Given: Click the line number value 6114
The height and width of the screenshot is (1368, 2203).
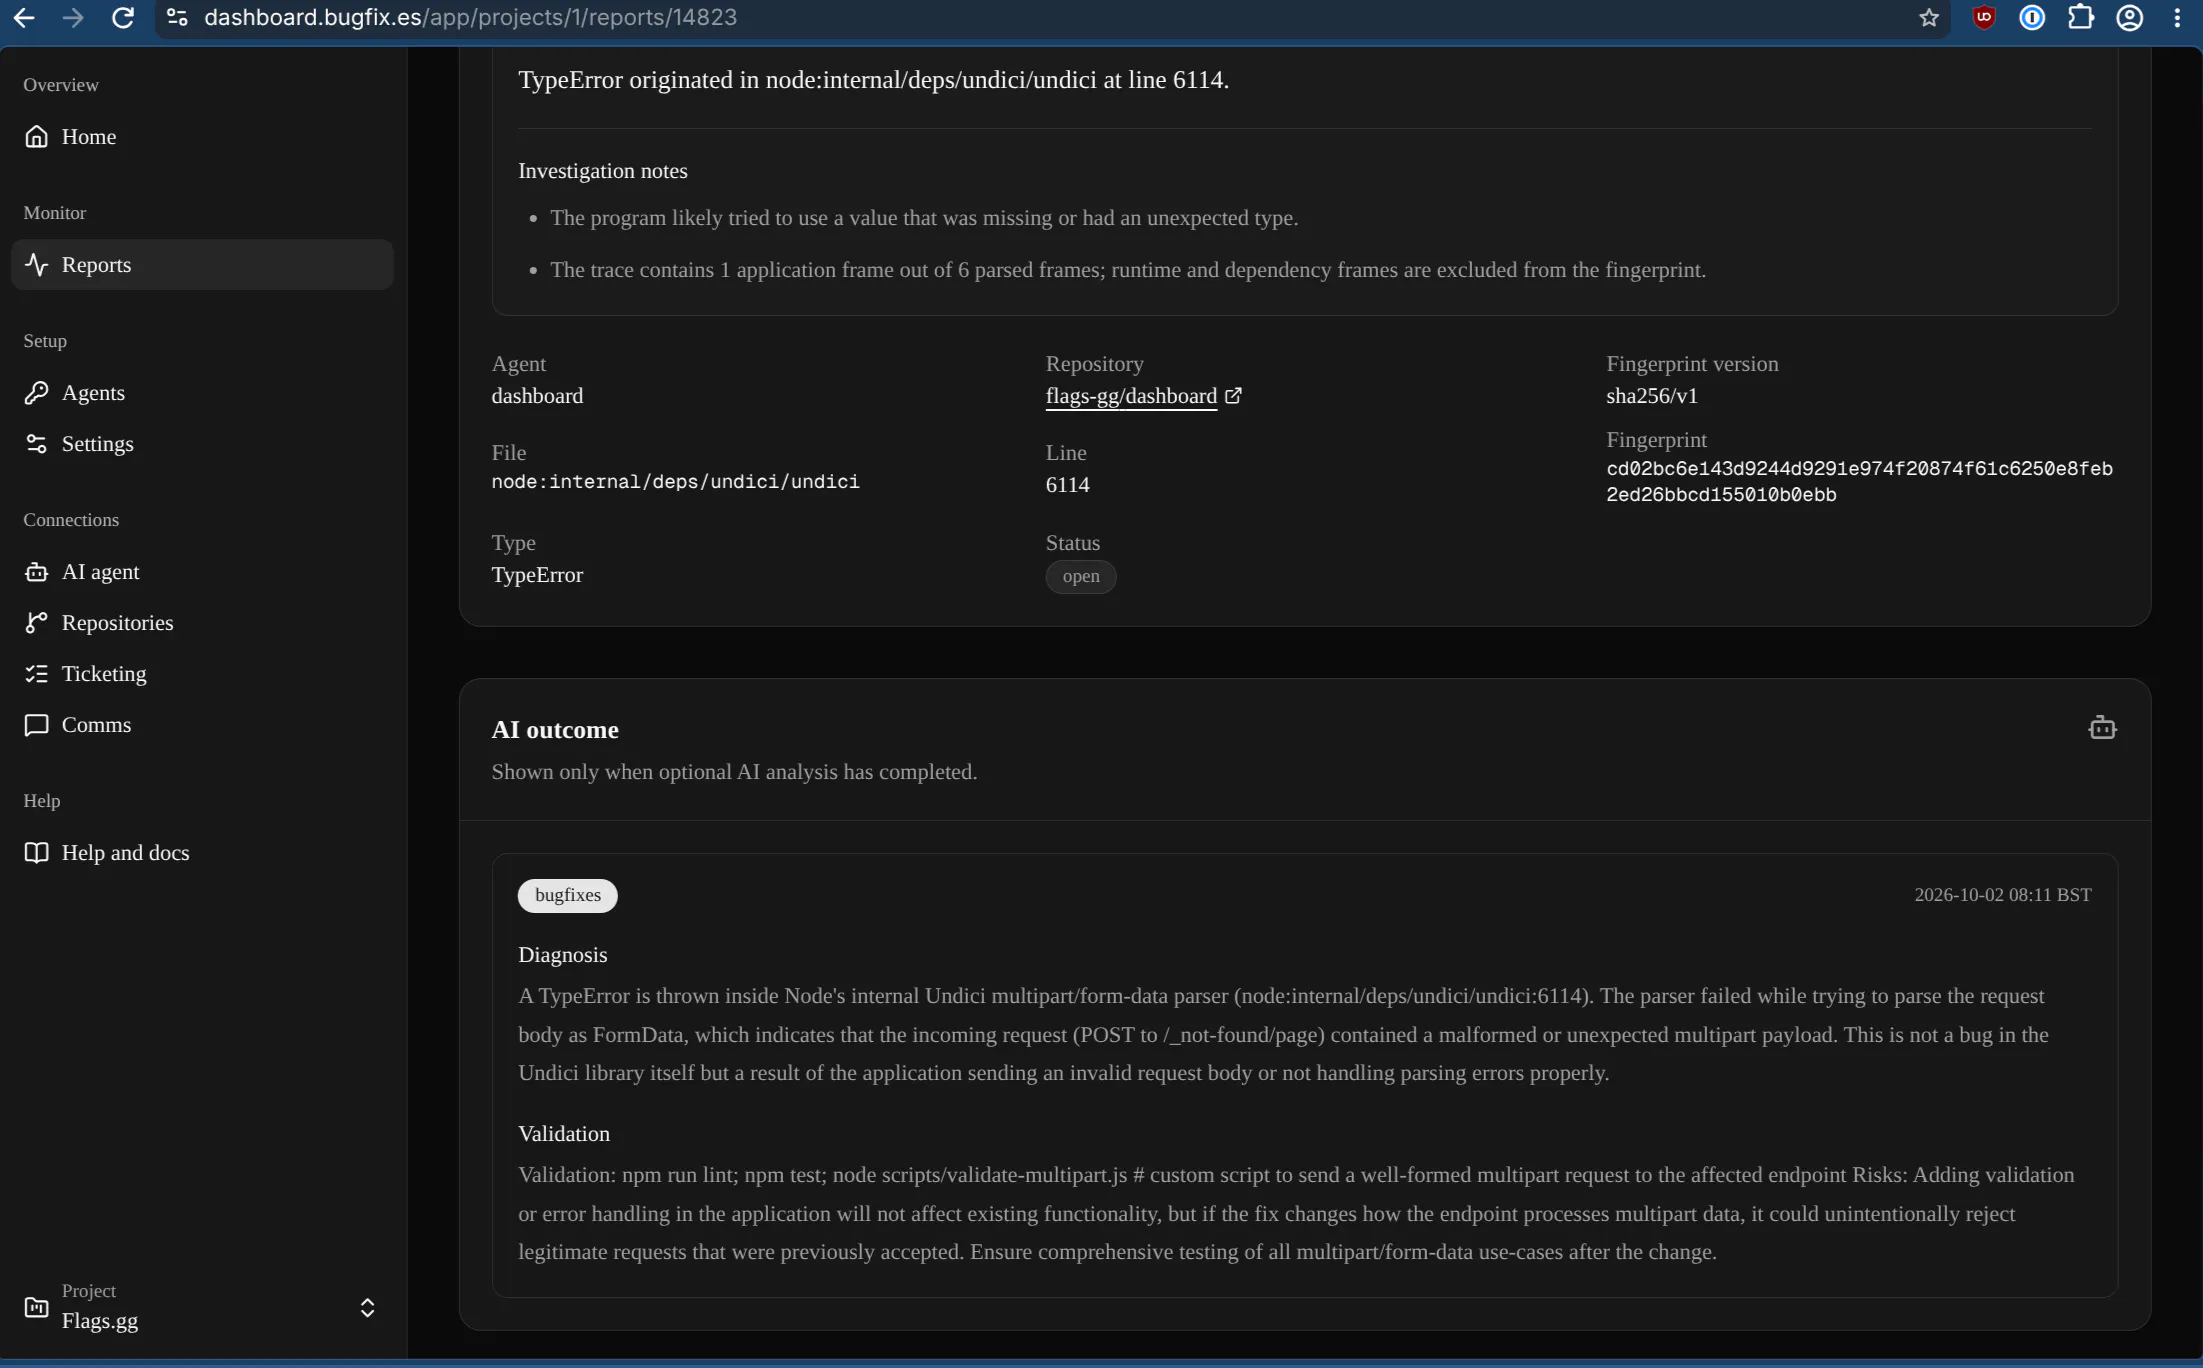Looking at the screenshot, I should pyautogui.click(x=1067, y=485).
